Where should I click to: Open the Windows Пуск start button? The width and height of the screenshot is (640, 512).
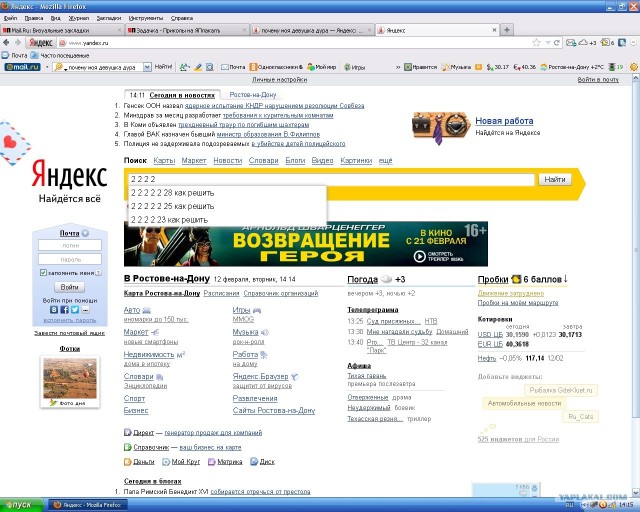(21, 505)
